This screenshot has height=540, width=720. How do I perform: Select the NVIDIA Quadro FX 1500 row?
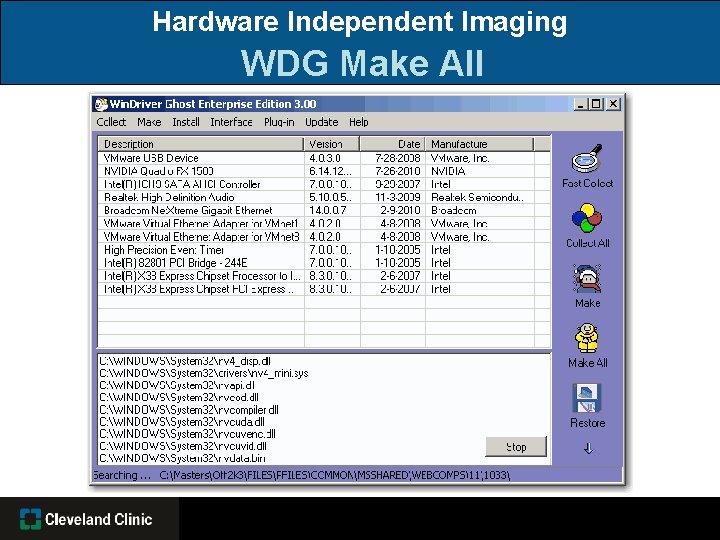[324, 171]
